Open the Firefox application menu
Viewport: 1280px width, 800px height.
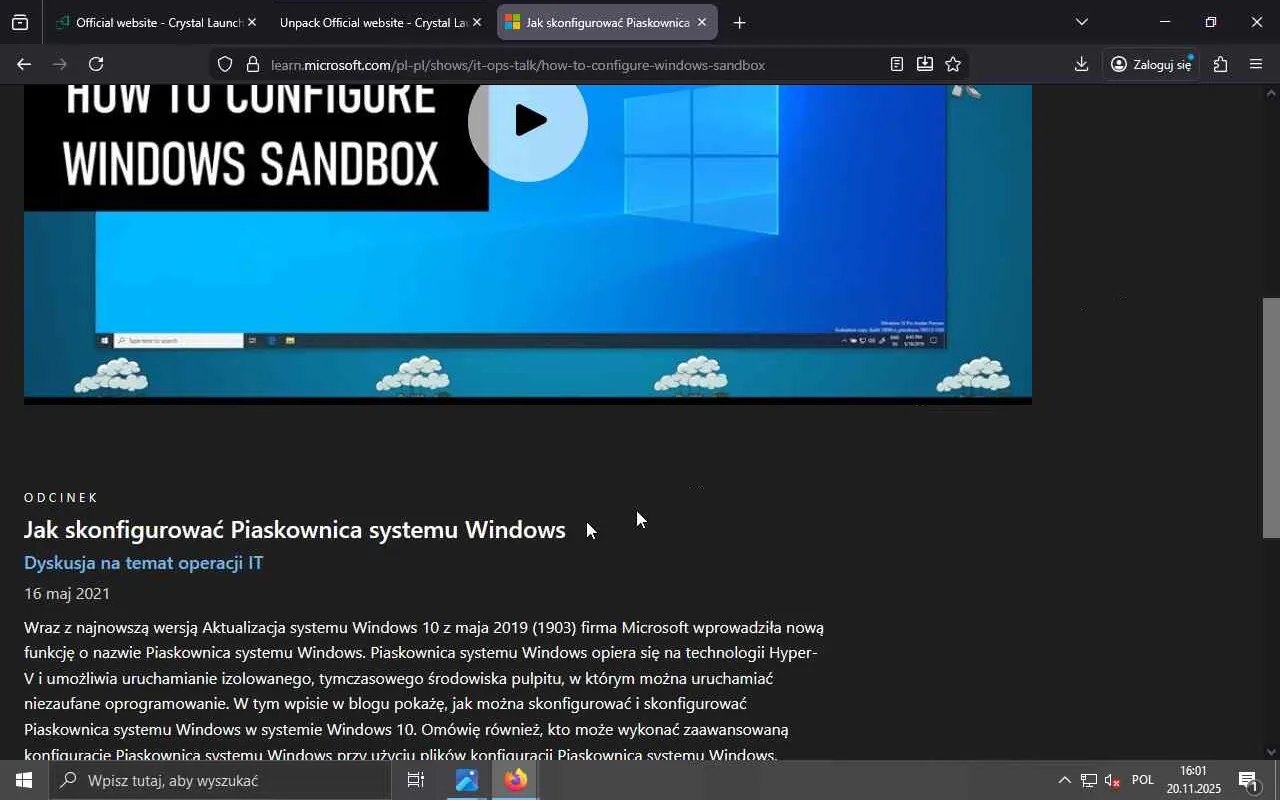pyautogui.click(x=1256, y=65)
